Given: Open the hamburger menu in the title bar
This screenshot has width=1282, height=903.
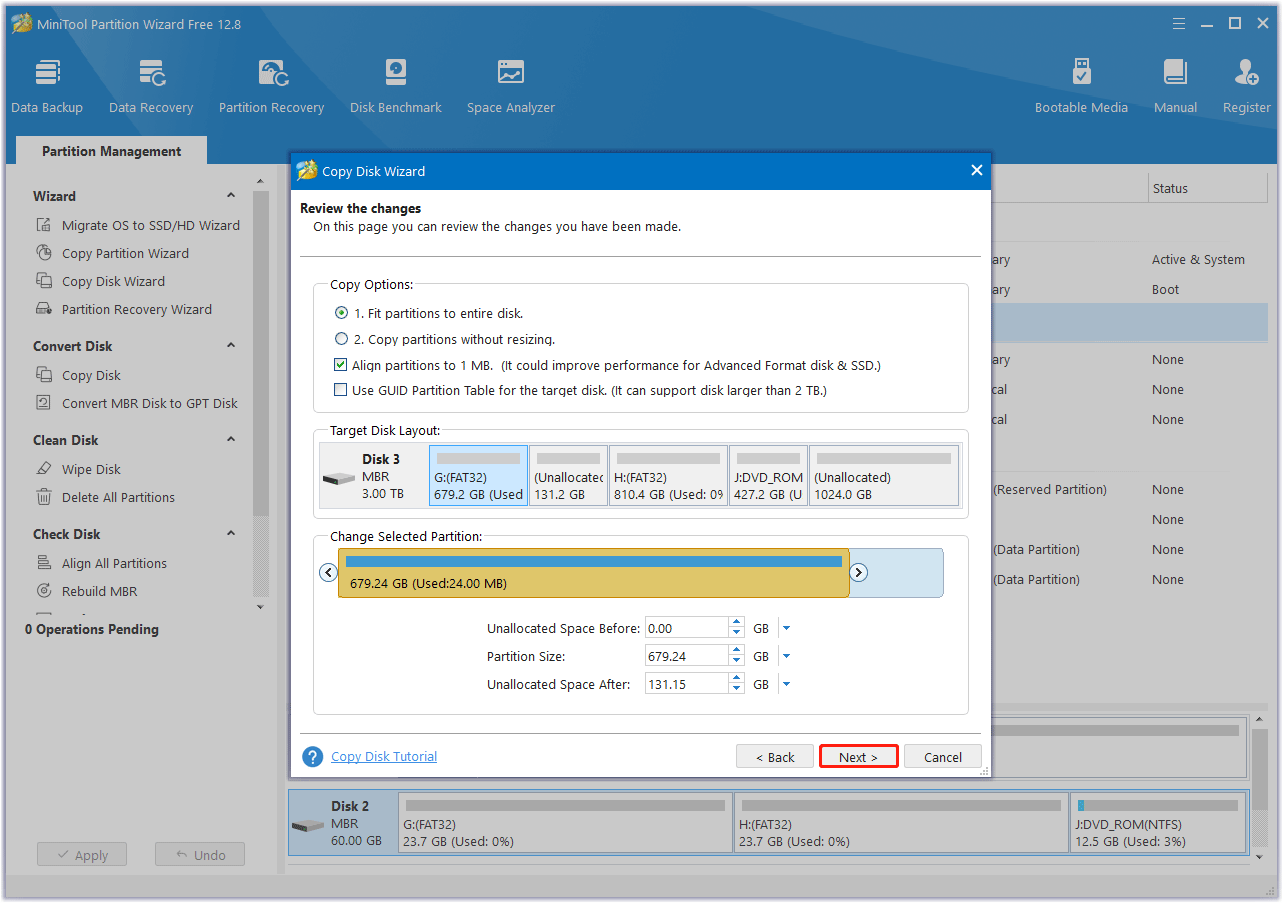Looking at the screenshot, I should [1178, 22].
